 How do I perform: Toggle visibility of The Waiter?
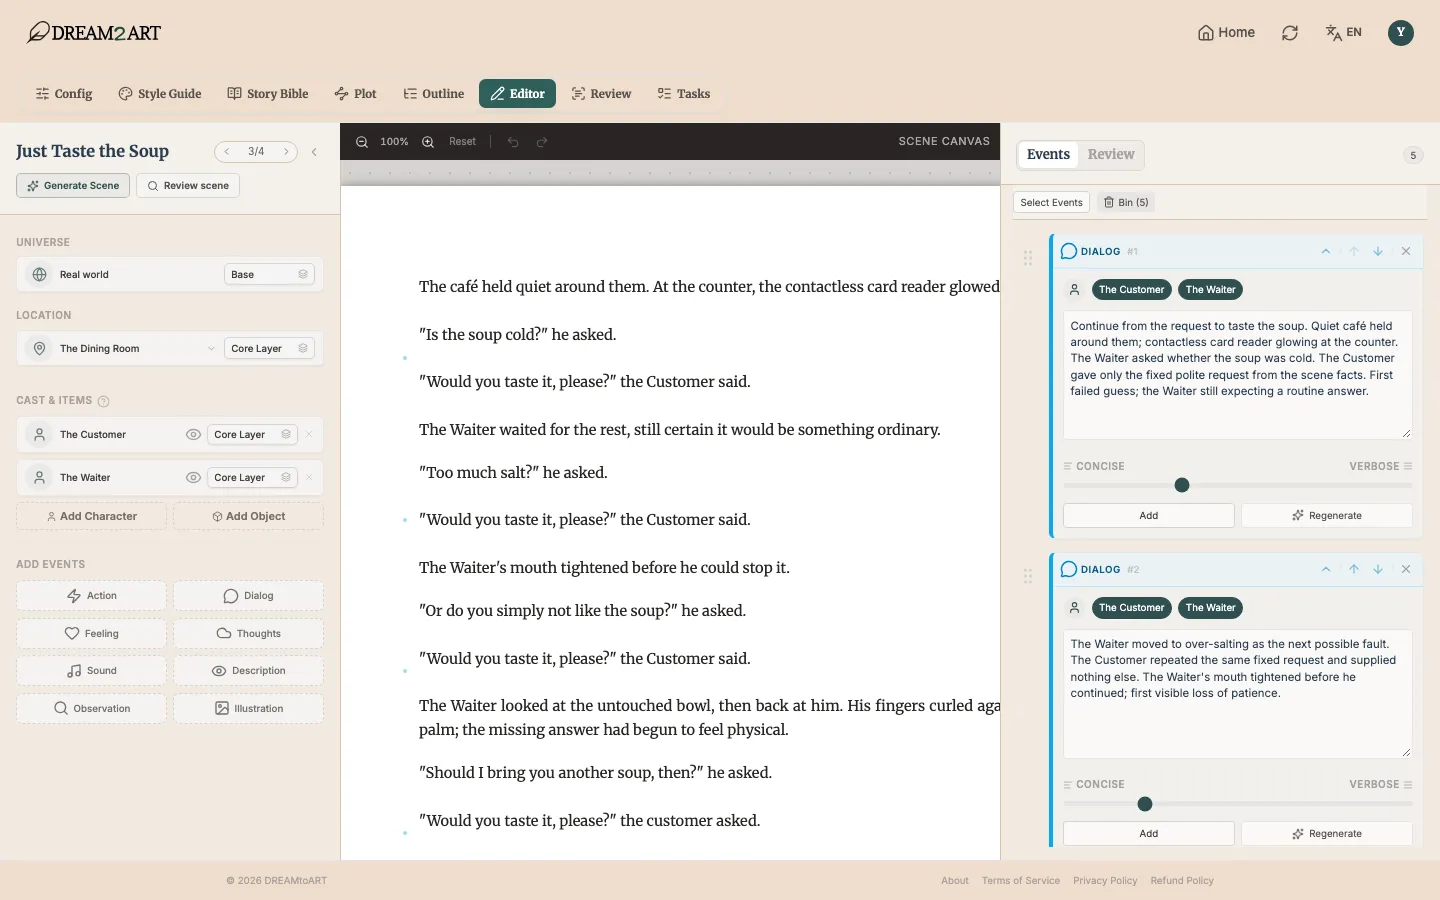click(193, 477)
